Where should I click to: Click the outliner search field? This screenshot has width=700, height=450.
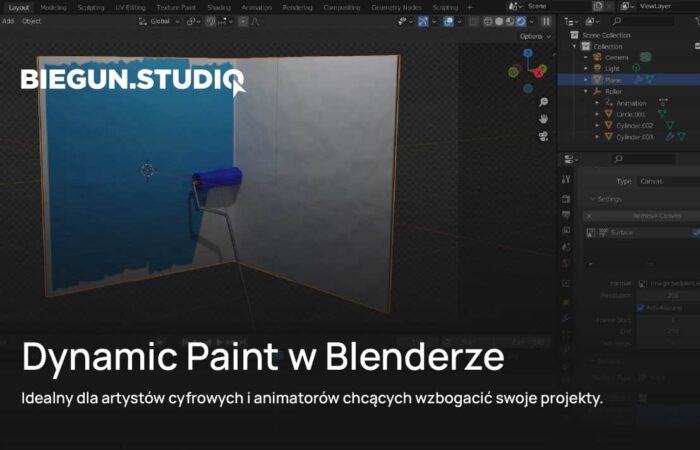click(643, 21)
